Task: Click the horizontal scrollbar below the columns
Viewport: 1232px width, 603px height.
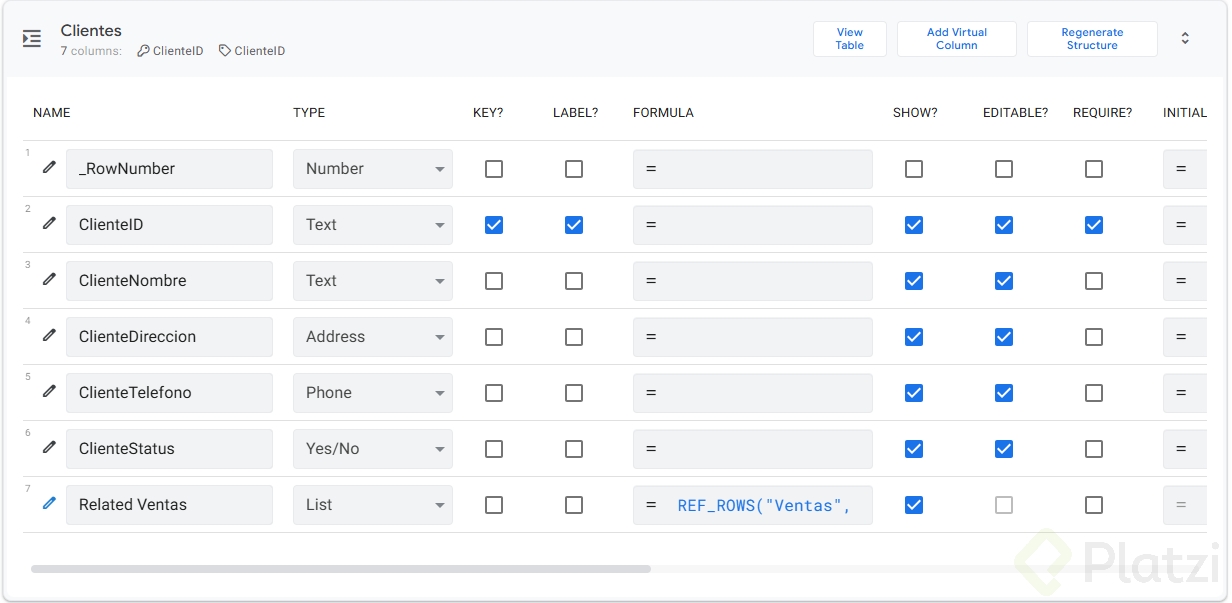Action: pyautogui.click(x=340, y=569)
